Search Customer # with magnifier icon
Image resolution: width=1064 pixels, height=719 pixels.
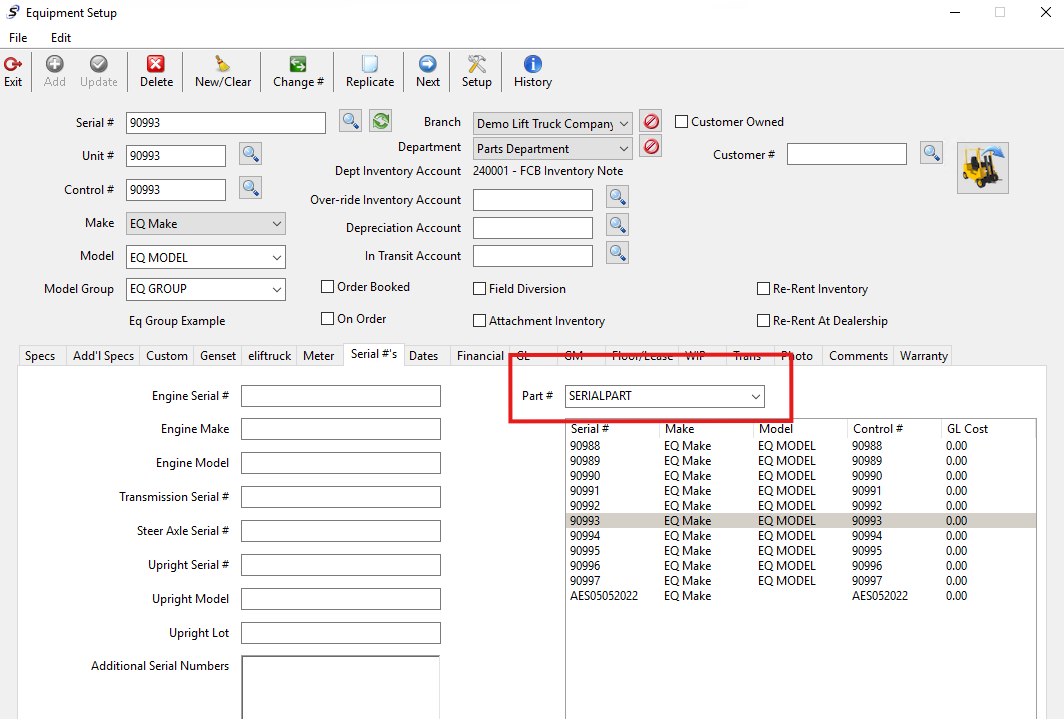932,153
